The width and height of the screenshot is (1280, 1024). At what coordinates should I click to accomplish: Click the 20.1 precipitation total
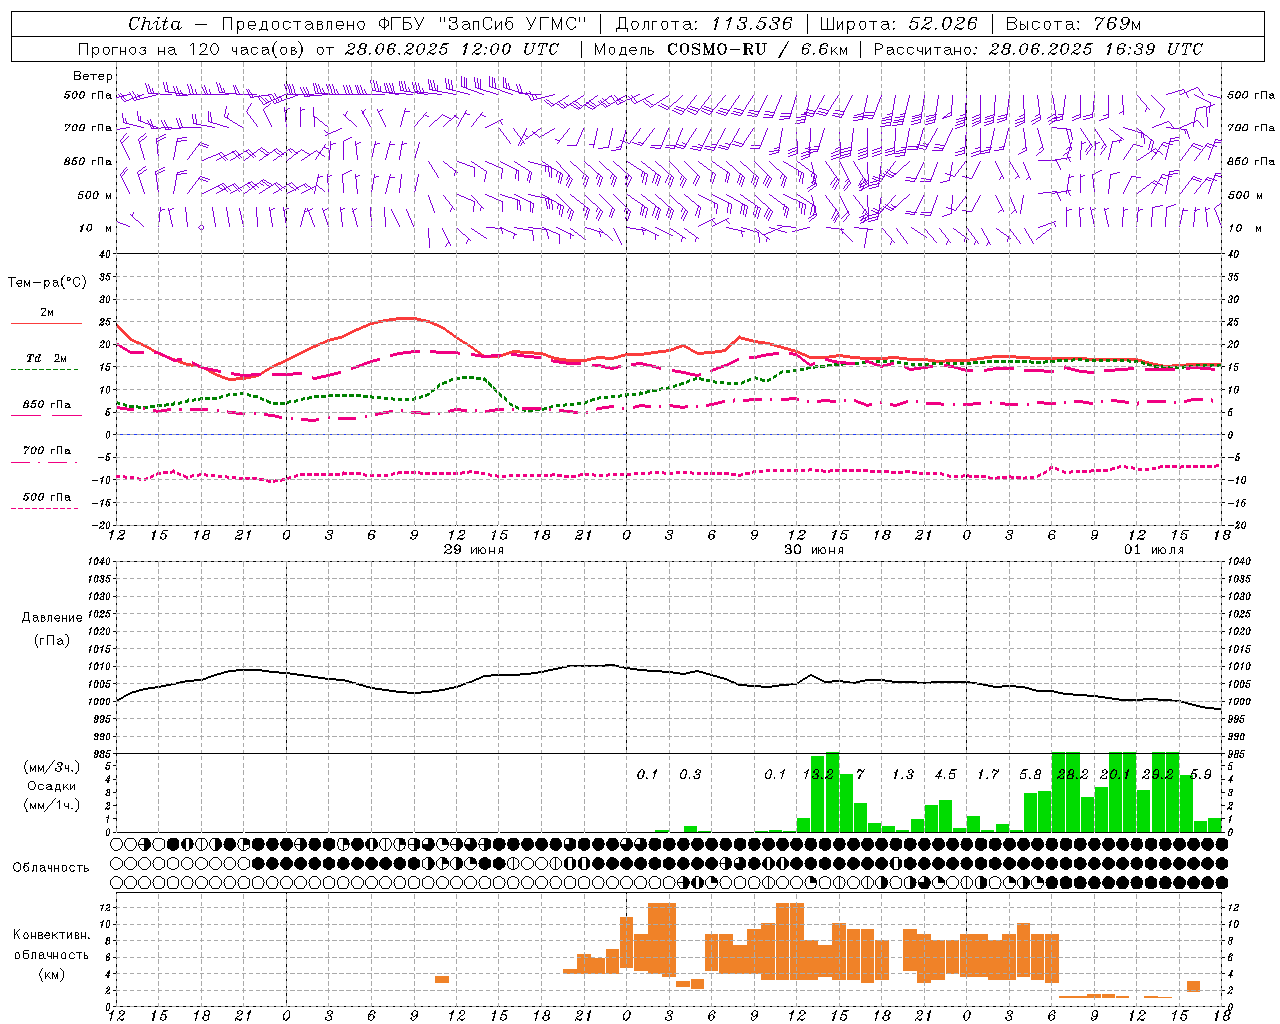click(1115, 775)
